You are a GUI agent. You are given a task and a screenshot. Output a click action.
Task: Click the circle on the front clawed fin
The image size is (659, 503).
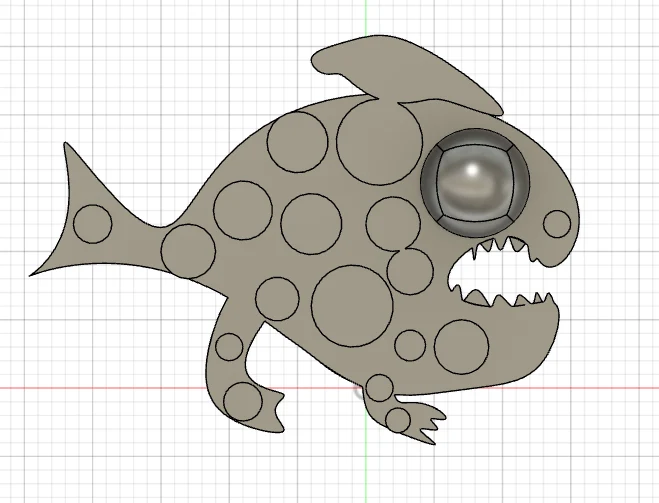click(x=398, y=419)
